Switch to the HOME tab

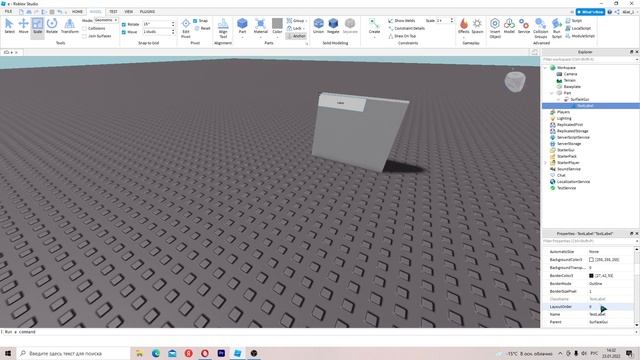click(x=77, y=11)
